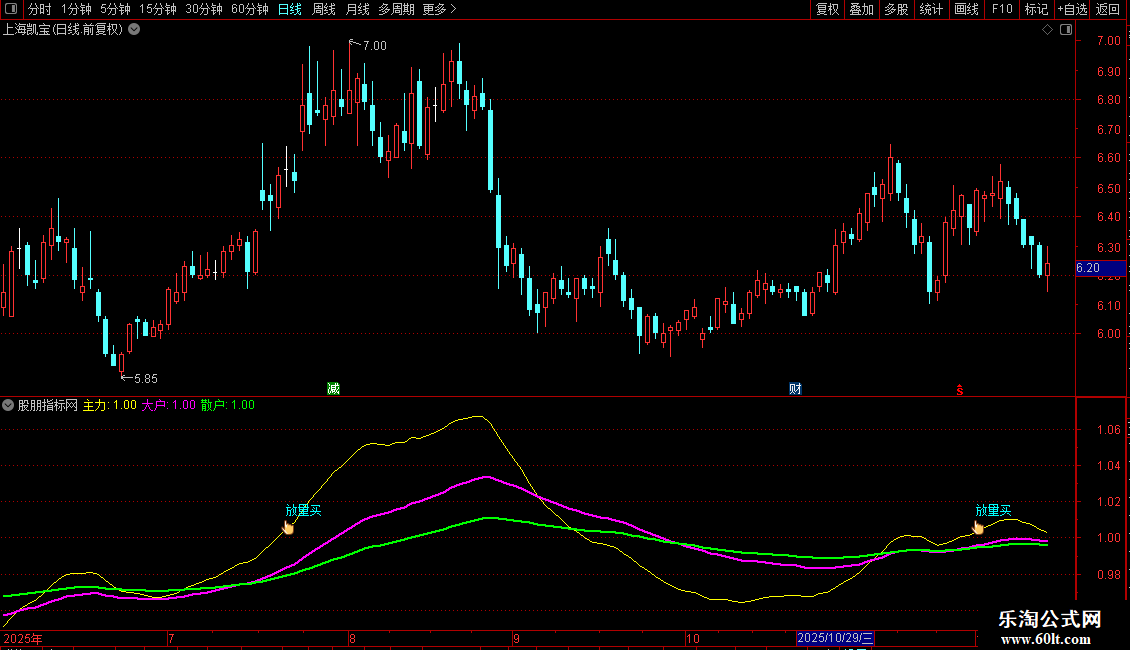Click month 10 on the time axis
1130x650 pixels.
[x=693, y=638]
